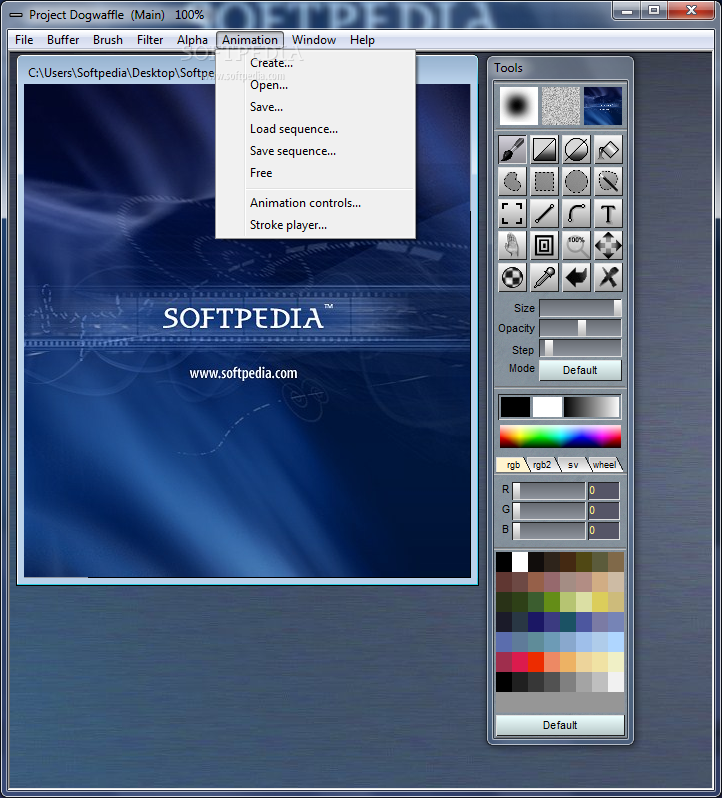Close the open Animation menu
Viewport: 722px width, 798px height.
click(250, 40)
